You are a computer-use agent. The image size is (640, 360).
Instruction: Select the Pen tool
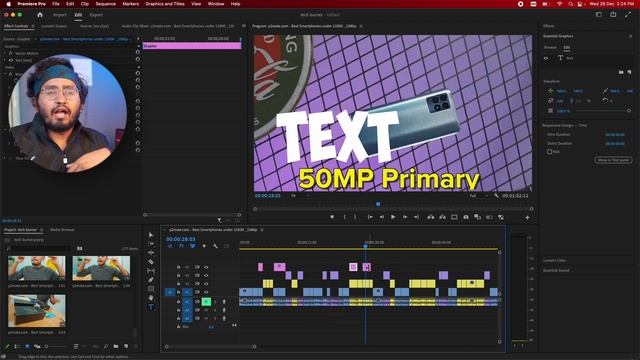[x=151, y=280]
